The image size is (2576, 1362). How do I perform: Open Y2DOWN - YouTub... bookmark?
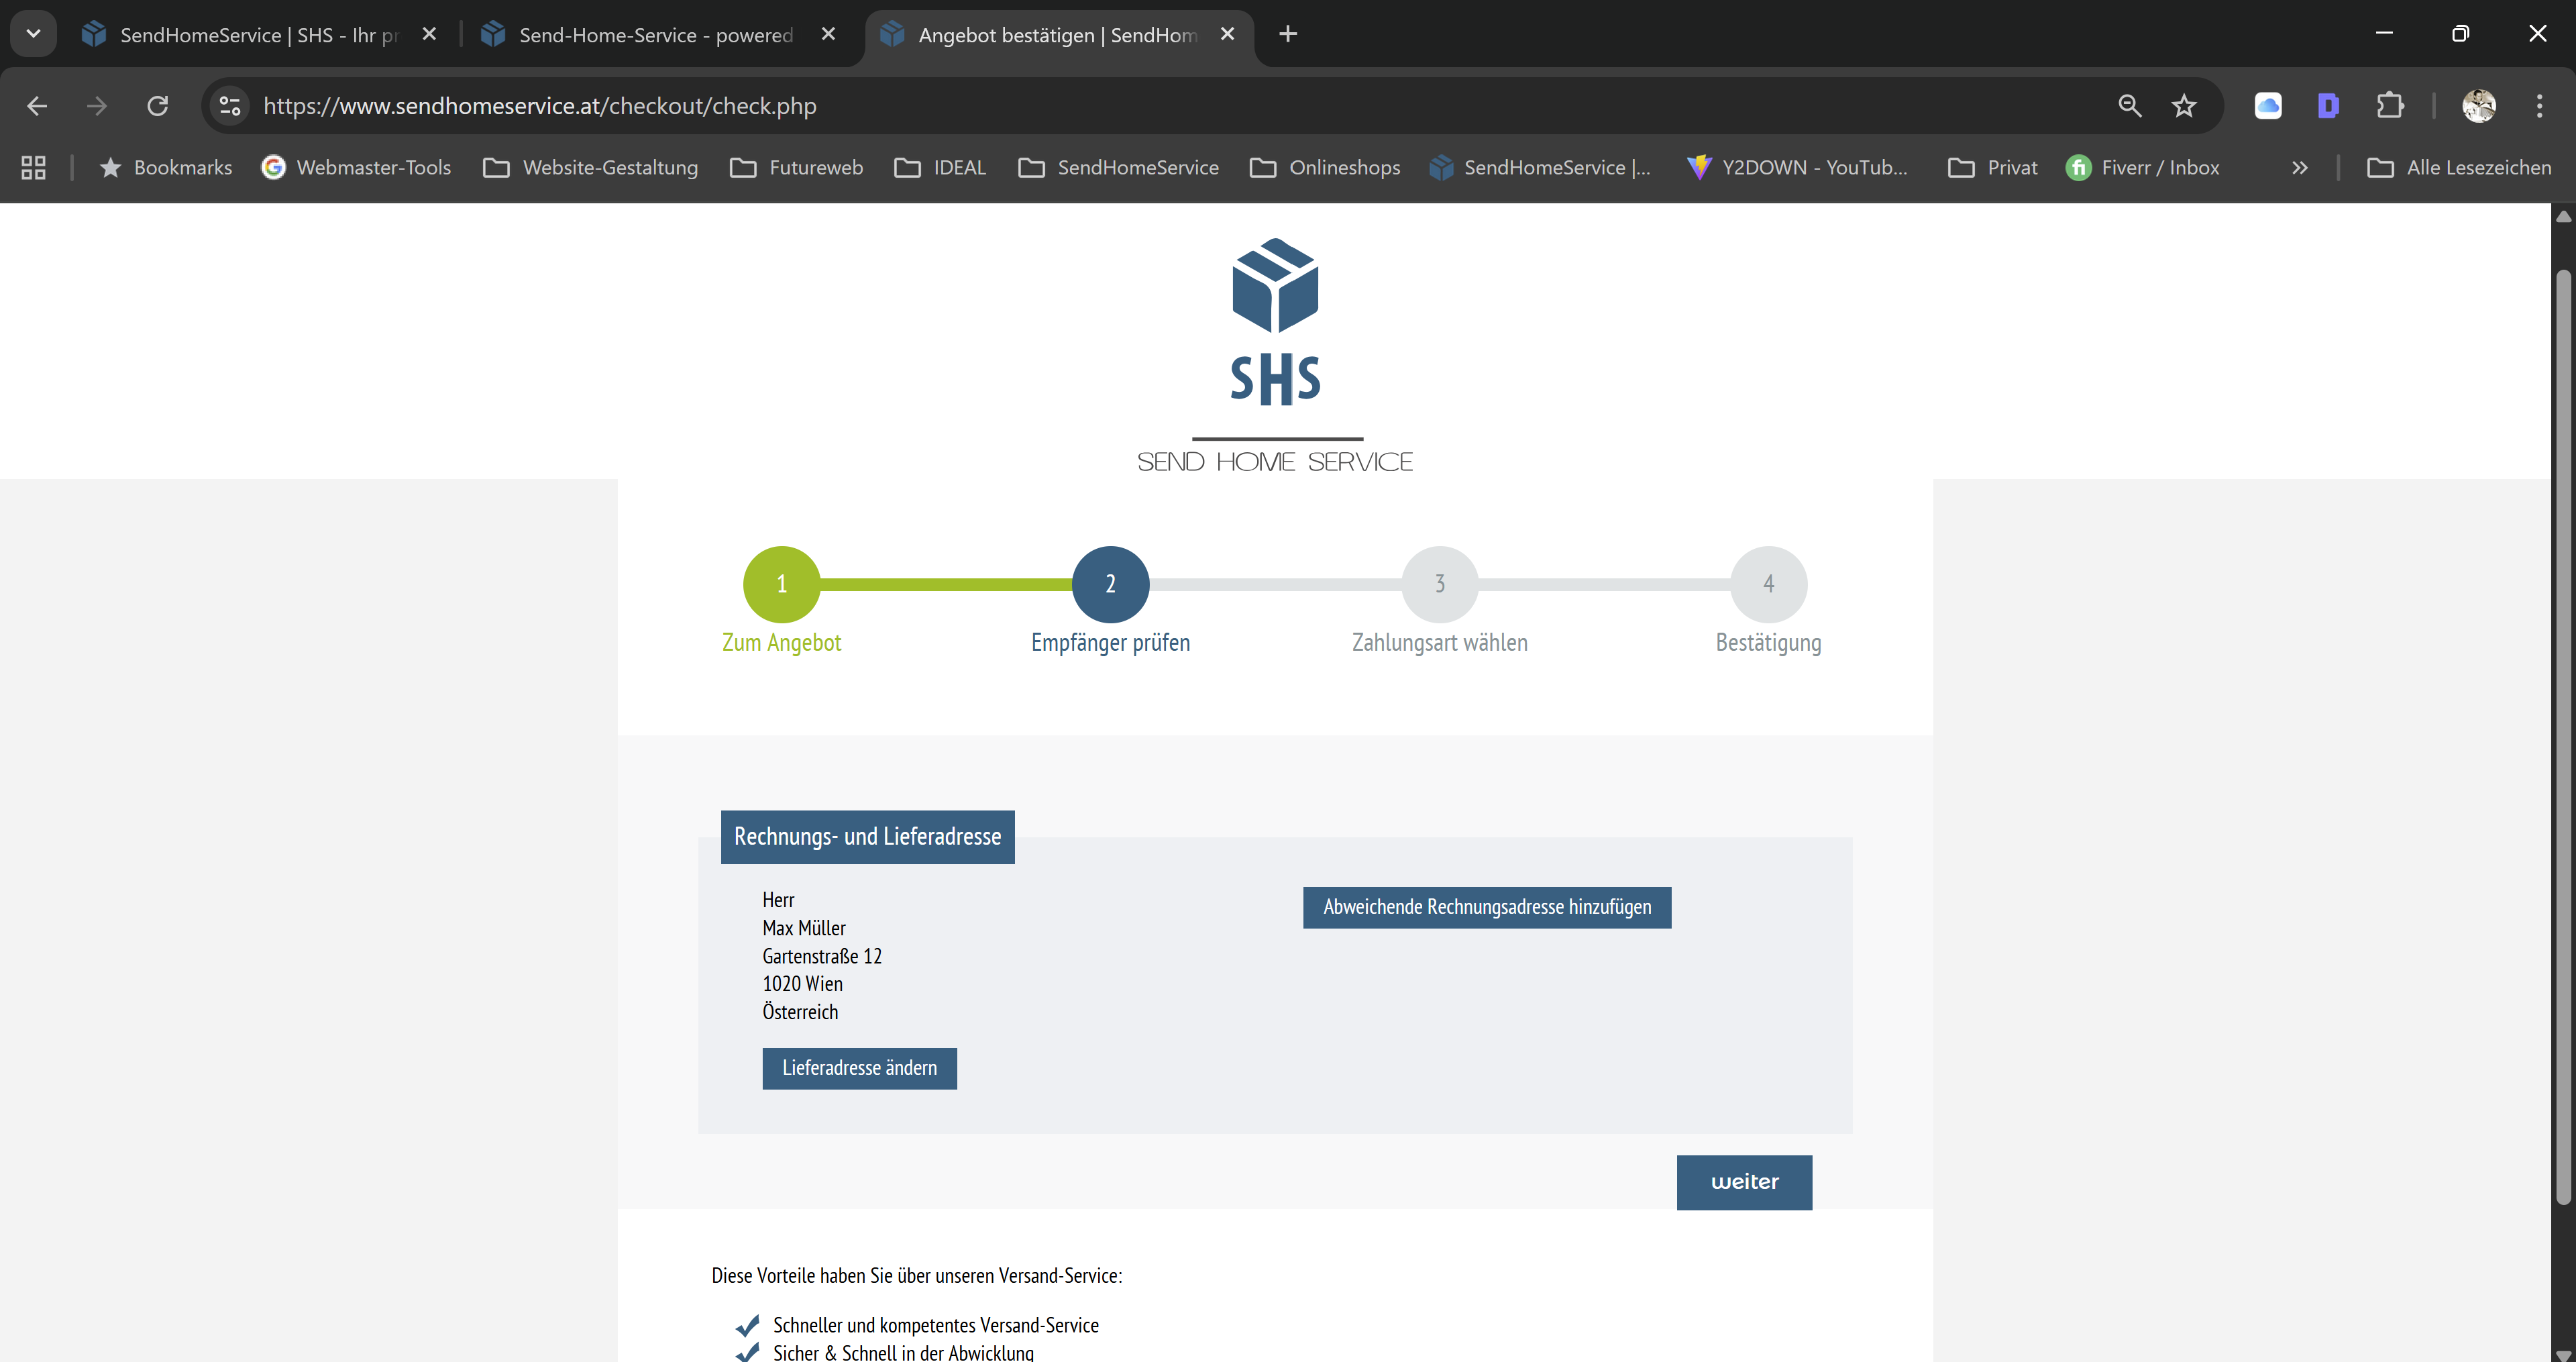[x=1797, y=168]
